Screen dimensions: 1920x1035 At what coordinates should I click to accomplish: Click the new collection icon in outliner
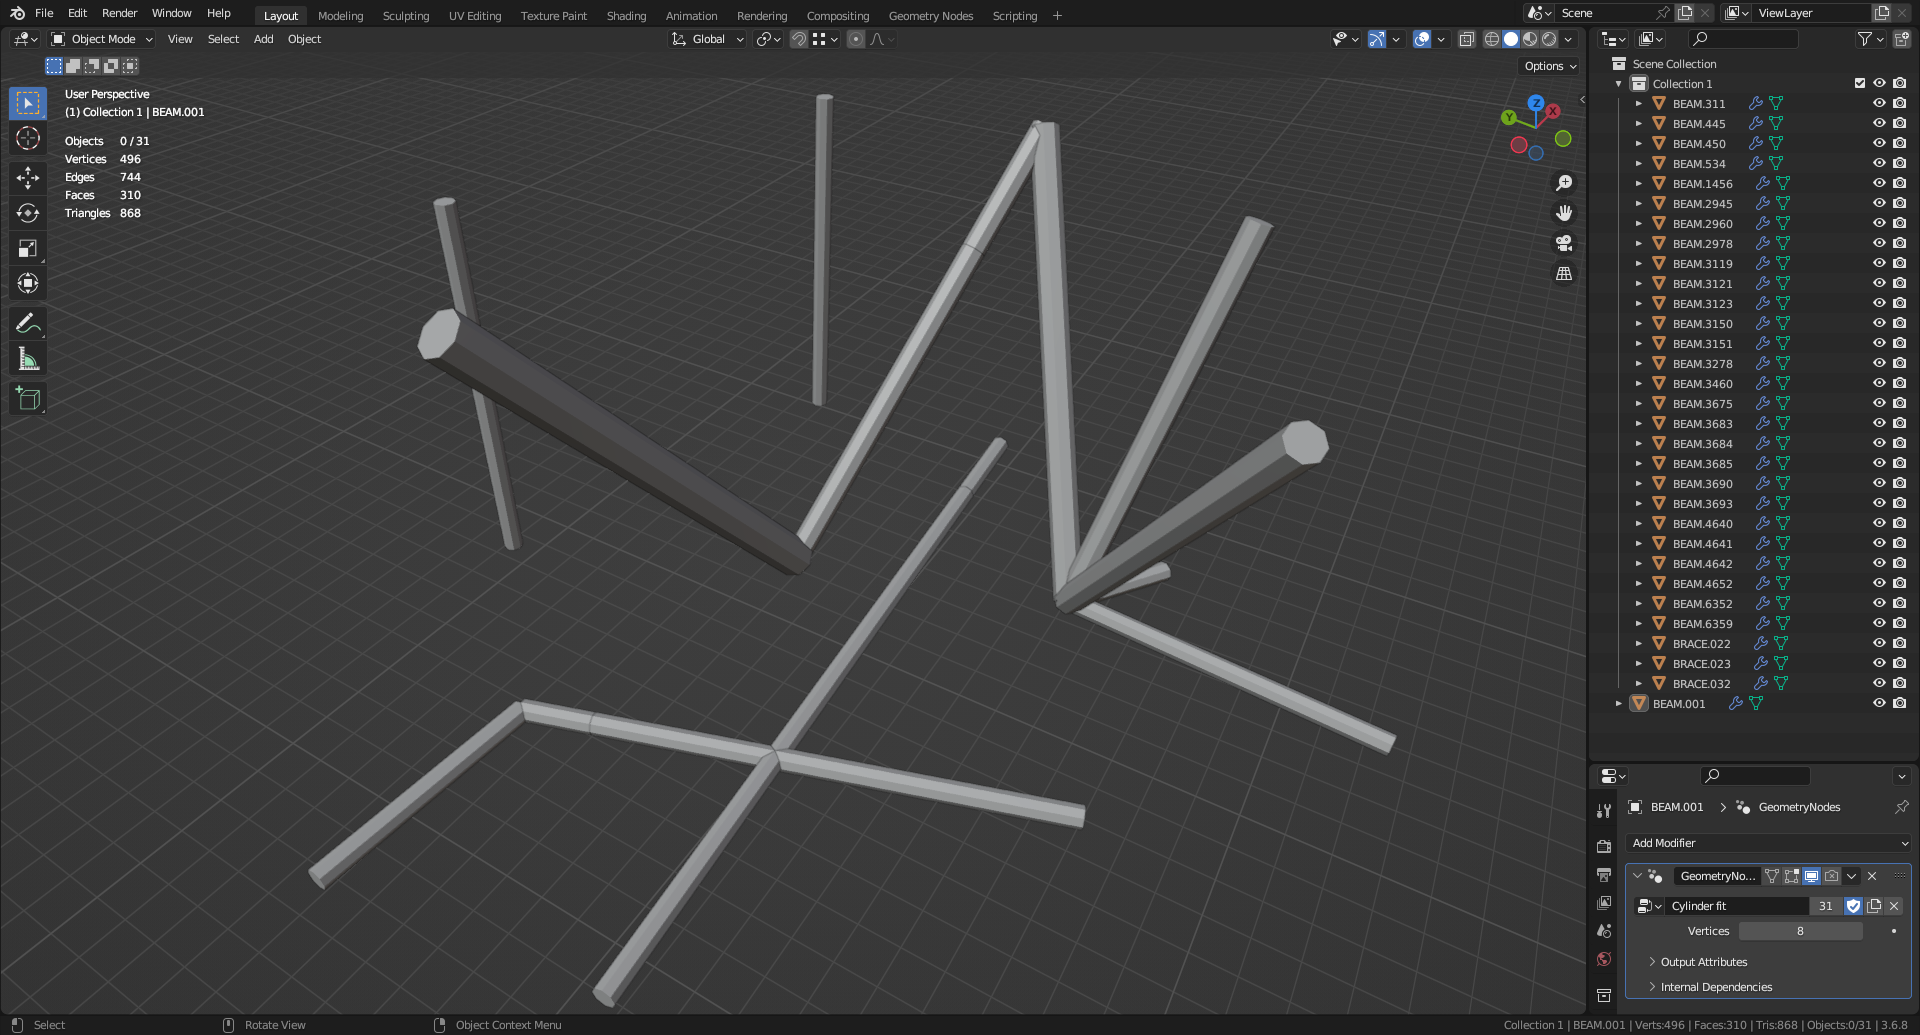pos(1901,39)
